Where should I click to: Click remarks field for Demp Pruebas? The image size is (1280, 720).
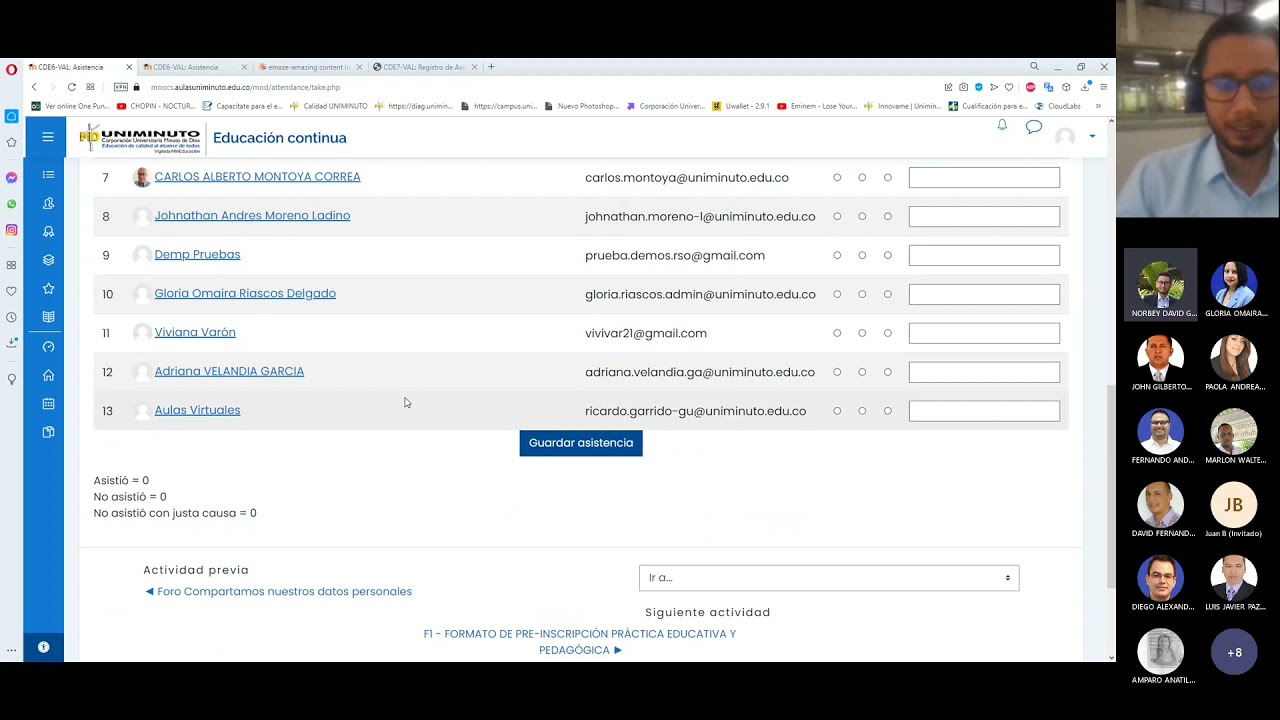pyautogui.click(x=984, y=255)
